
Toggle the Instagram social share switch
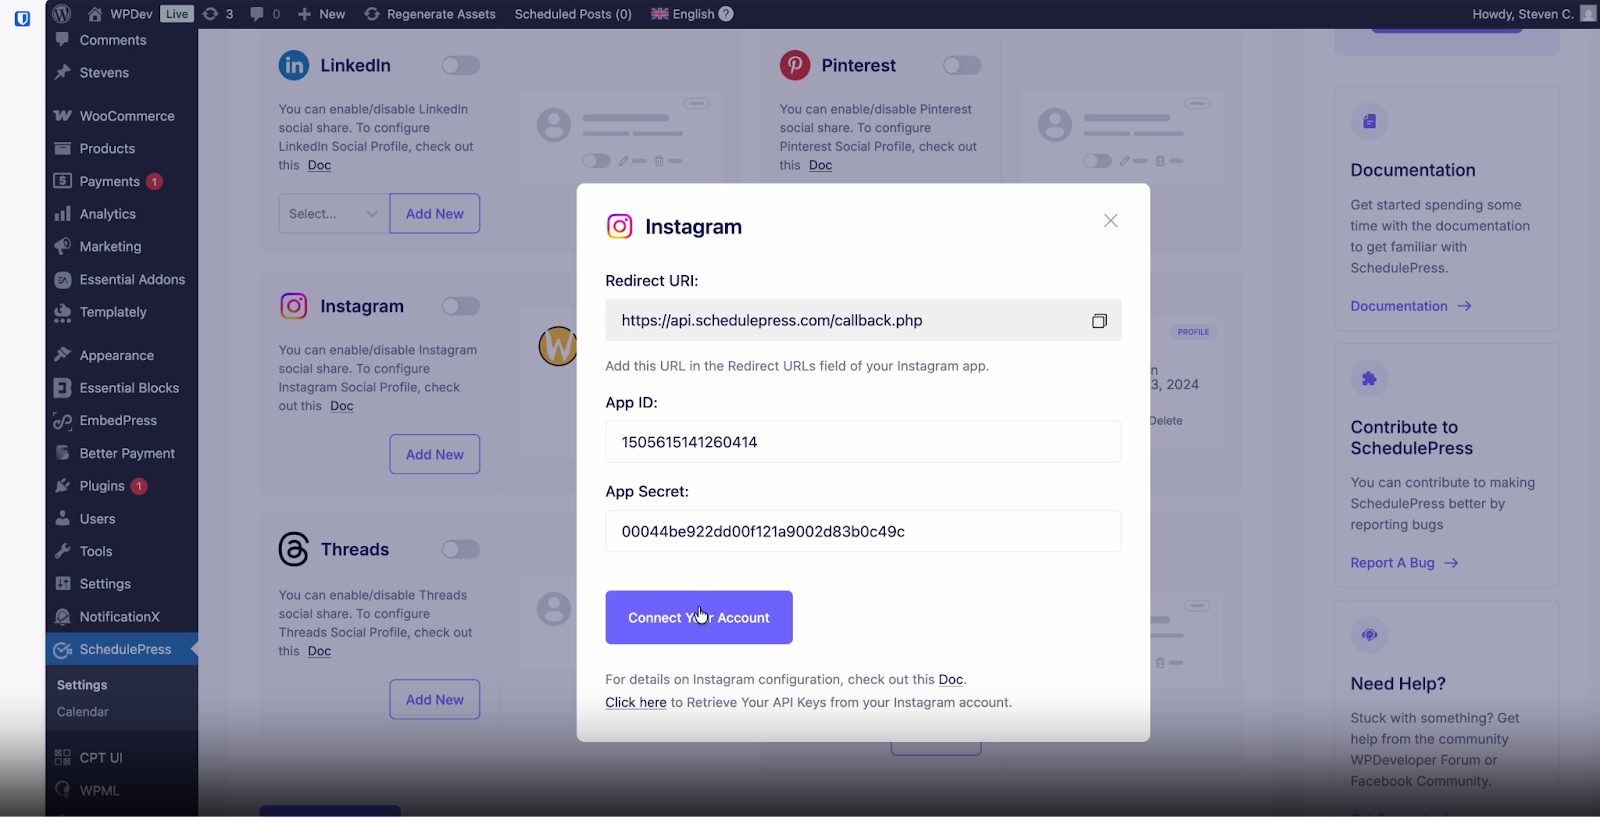(461, 306)
